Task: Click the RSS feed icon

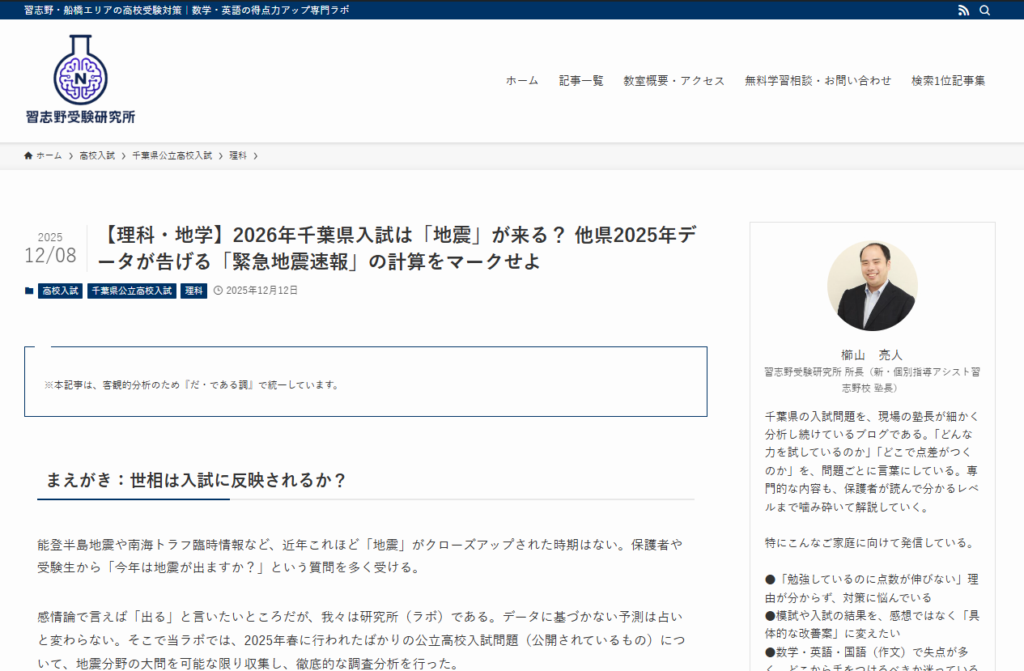Action: point(963,10)
